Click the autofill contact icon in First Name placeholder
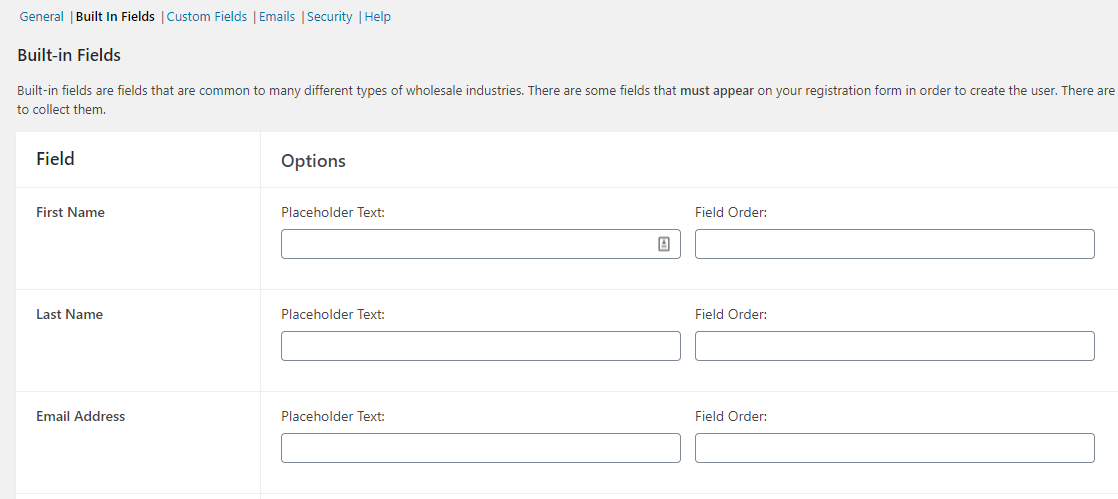Screen dimensions: 1118x499 (664, 244)
